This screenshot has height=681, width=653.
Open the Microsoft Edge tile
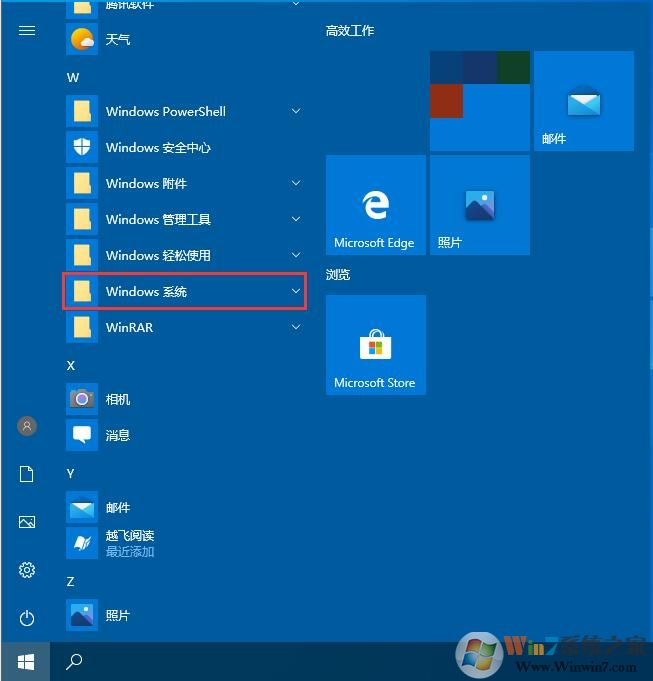tap(376, 205)
